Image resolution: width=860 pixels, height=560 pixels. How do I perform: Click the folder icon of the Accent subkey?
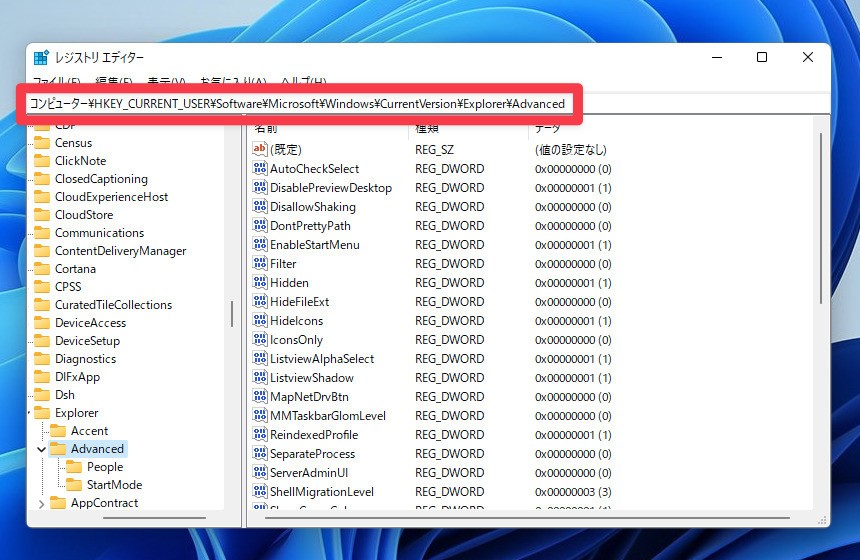58,431
